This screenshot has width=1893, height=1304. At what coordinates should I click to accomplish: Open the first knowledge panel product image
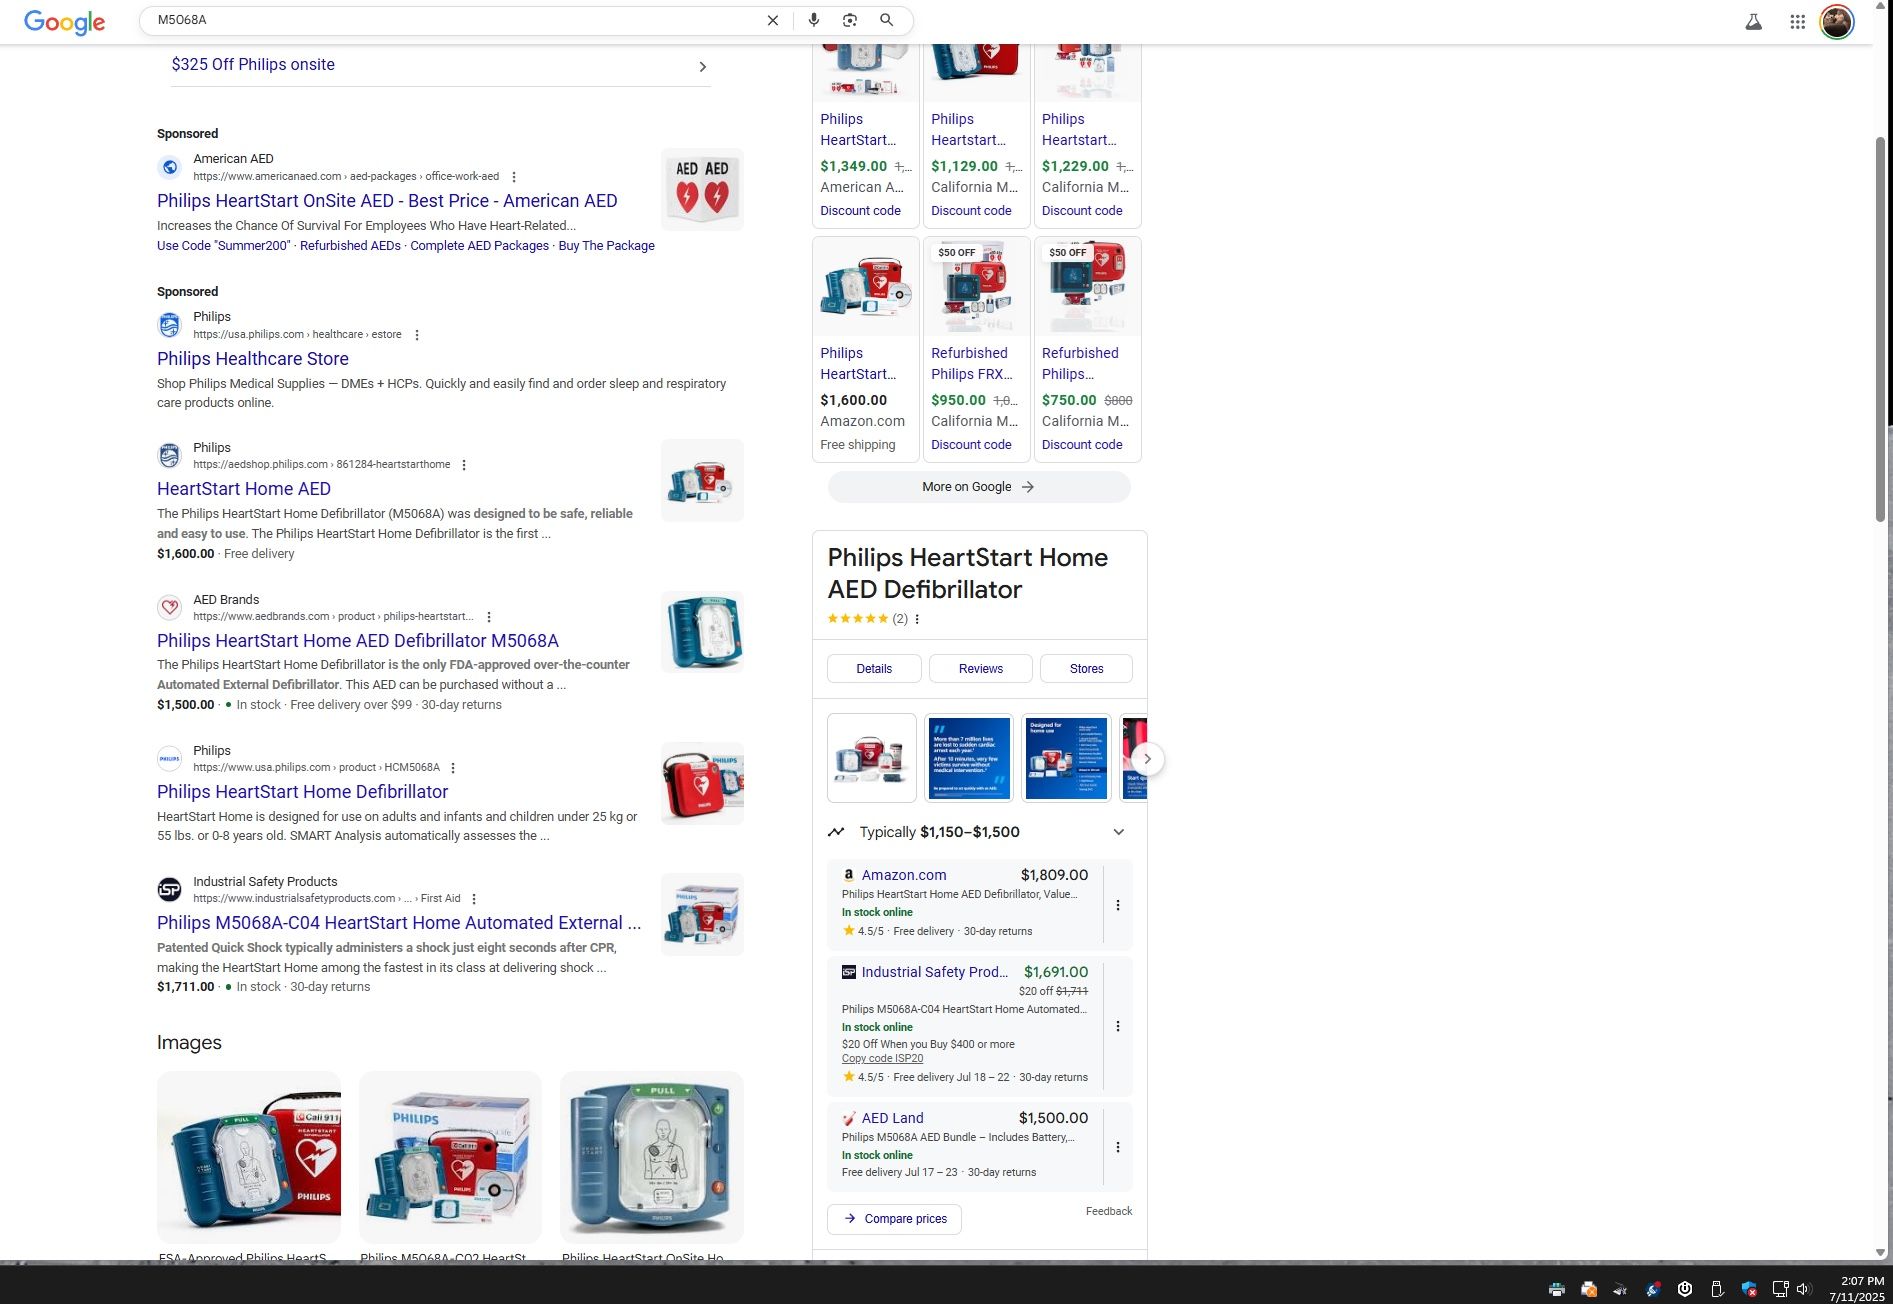pos(871,758)
